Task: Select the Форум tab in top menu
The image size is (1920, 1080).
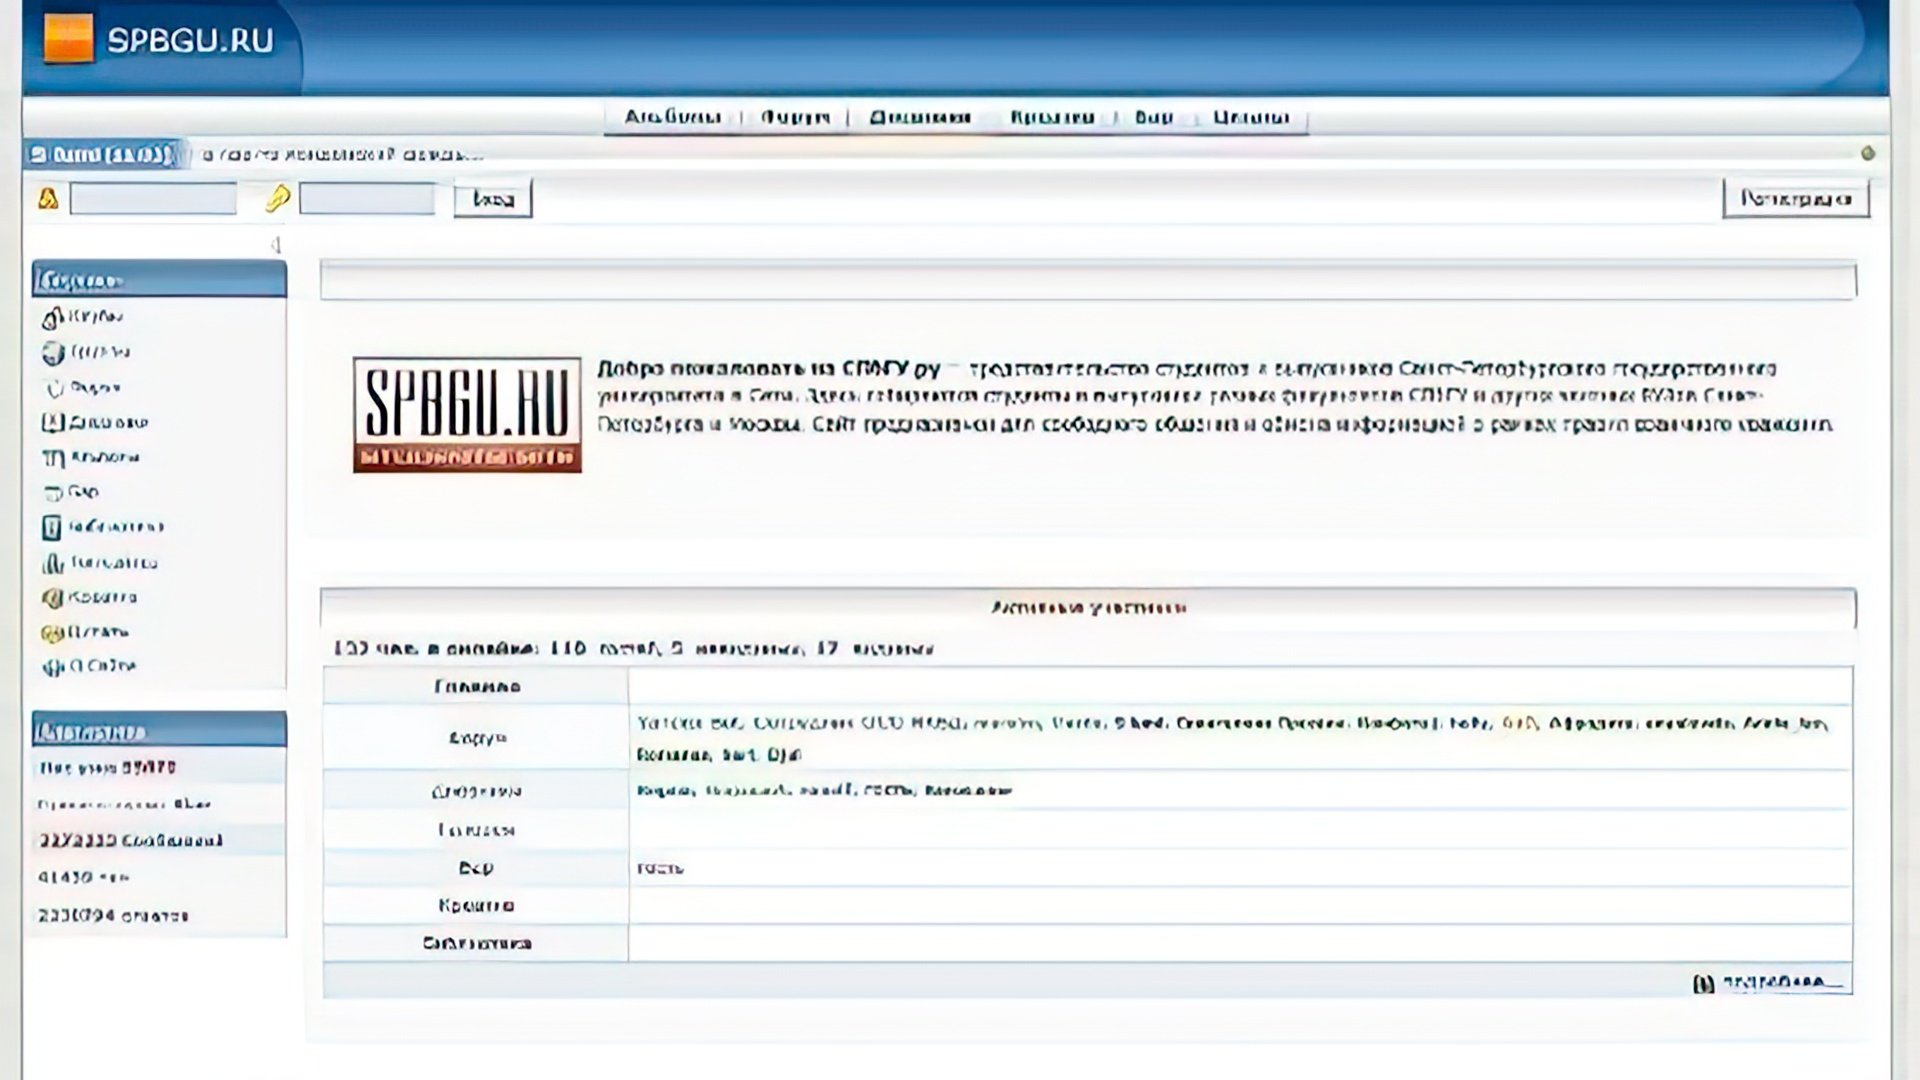Action: [x=793, y=117]
